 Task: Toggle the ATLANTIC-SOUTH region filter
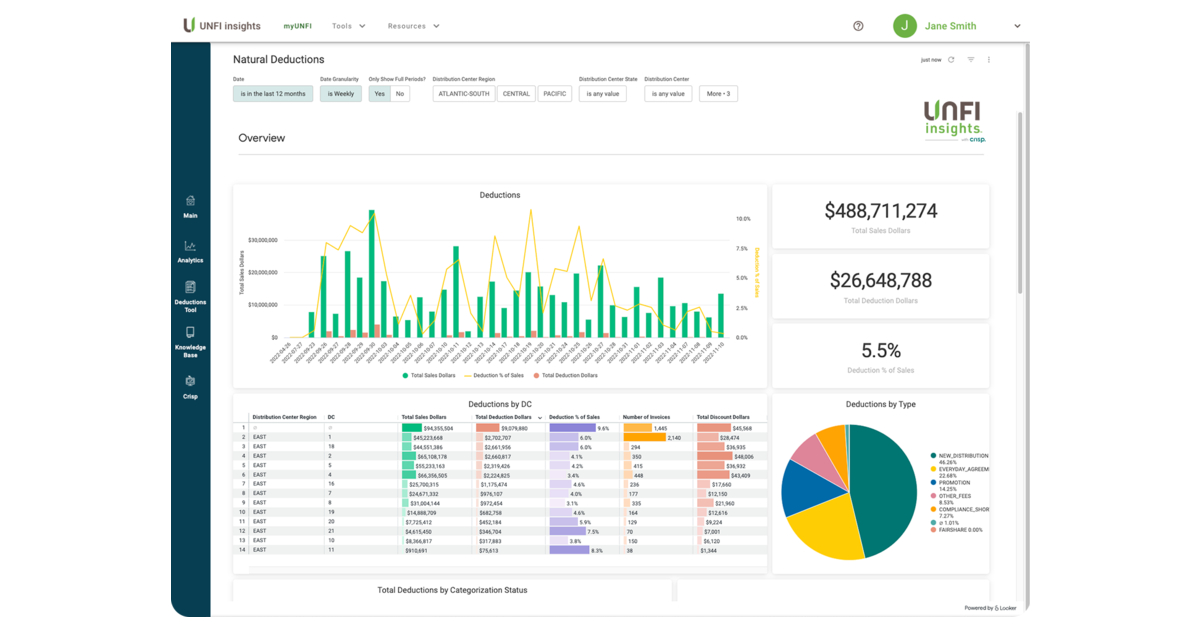coord(464,94)
